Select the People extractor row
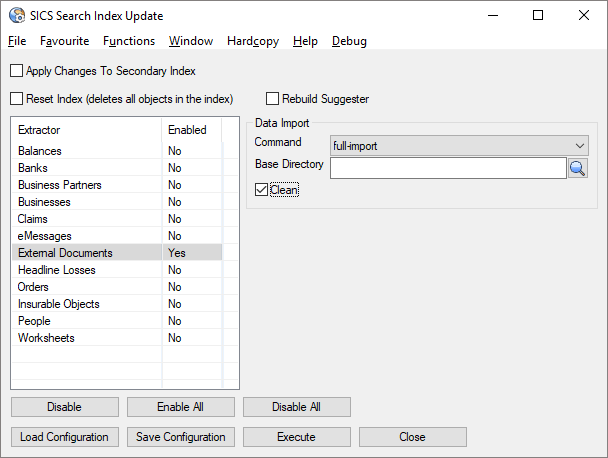Viewport: 608px width, 458px height. (x=117, y=321)
